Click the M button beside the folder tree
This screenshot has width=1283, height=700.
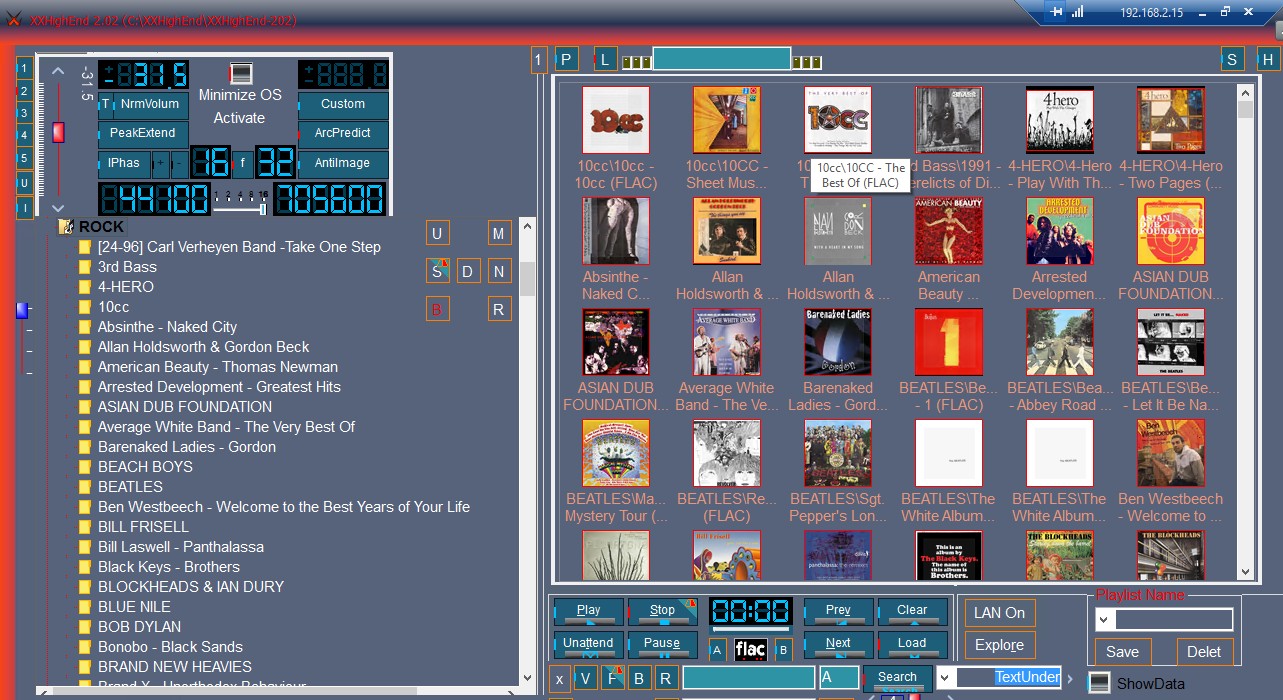click(x=499, y=234)
